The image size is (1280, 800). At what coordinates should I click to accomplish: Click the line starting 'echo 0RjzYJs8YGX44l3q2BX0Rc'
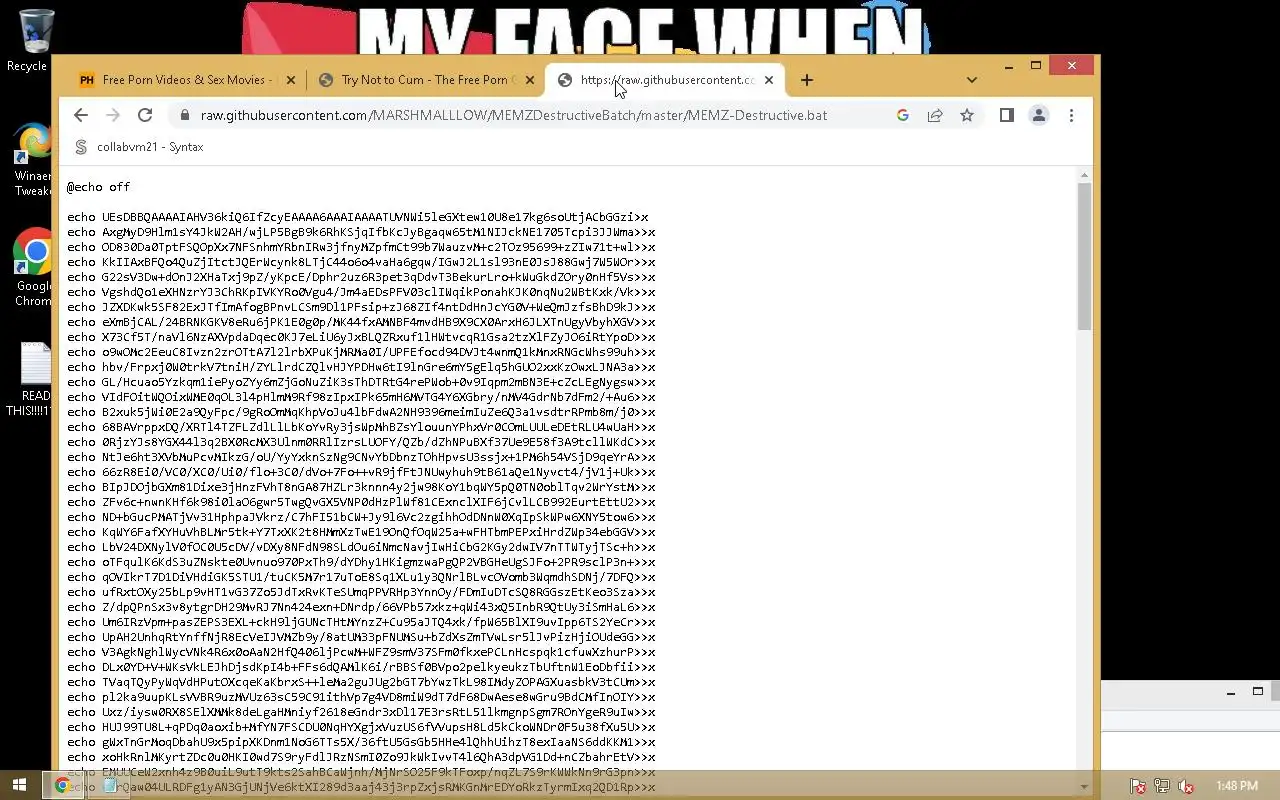click(361, 442)
